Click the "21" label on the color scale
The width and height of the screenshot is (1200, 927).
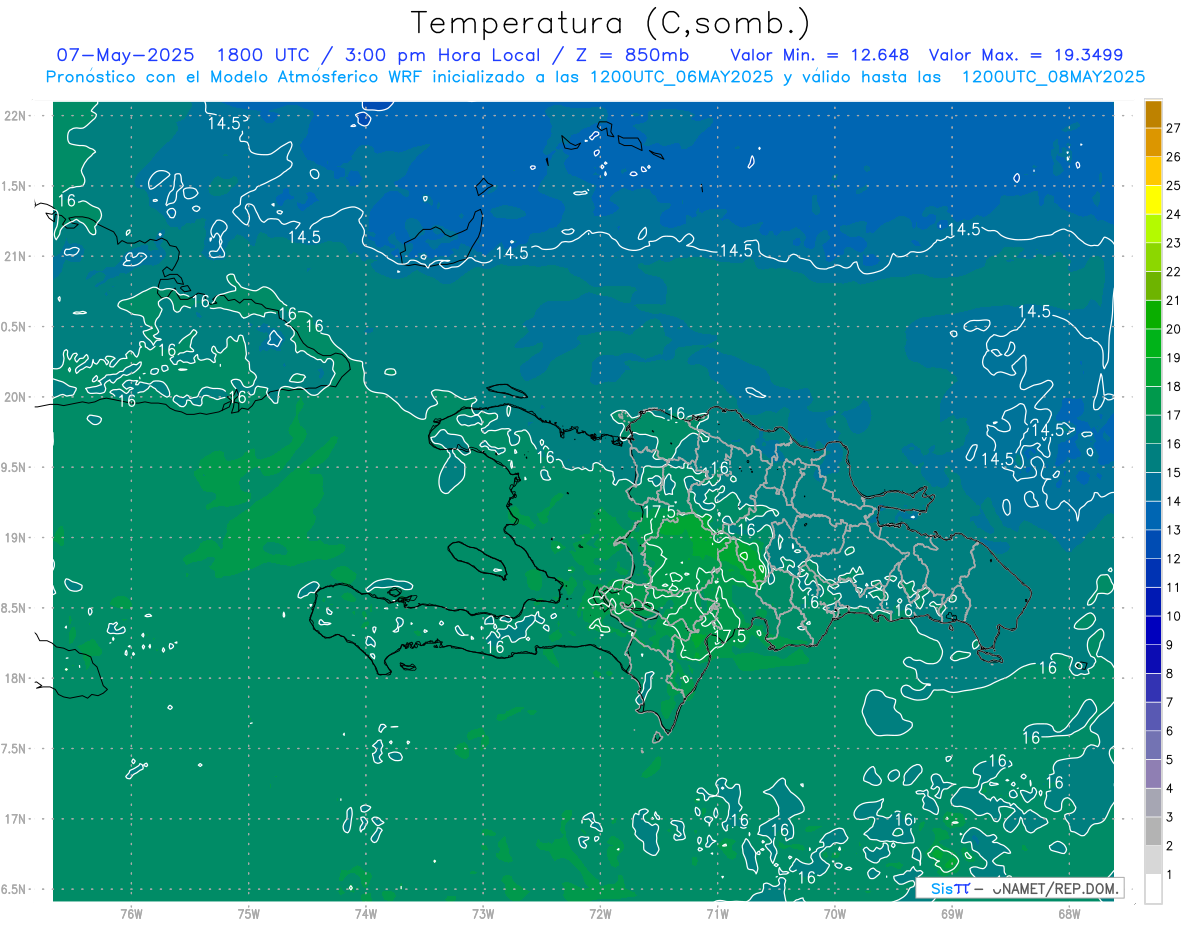tap(1173, 301)
